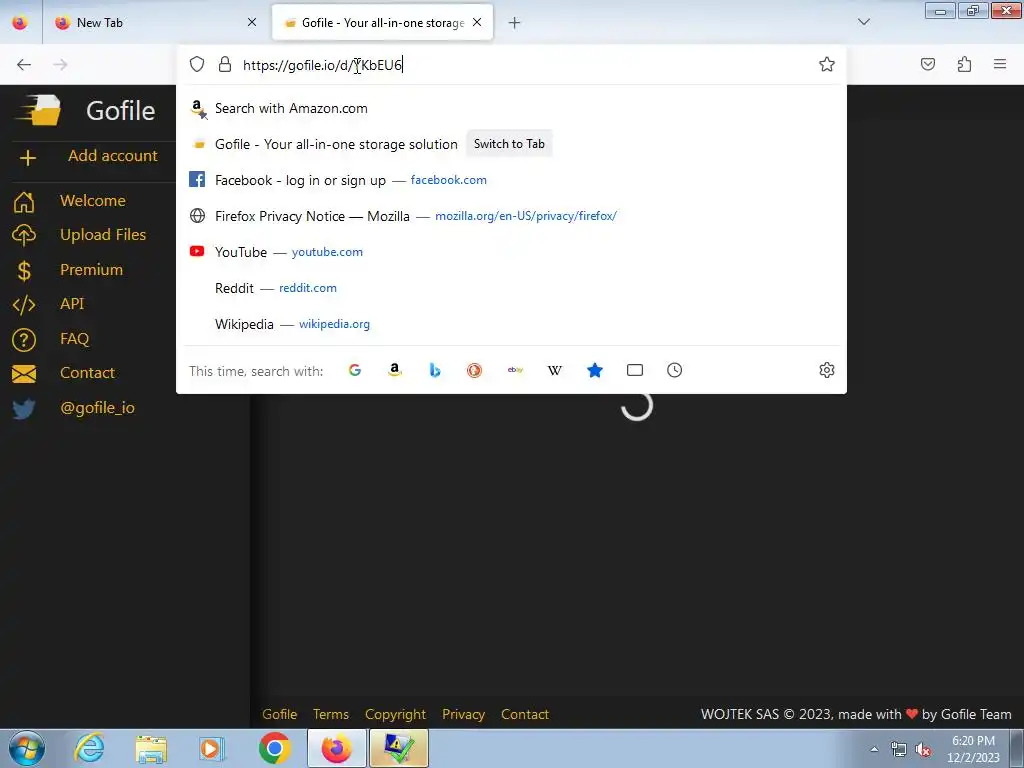
Task: Click the Welcome home icon
Action: click(24, 202)
